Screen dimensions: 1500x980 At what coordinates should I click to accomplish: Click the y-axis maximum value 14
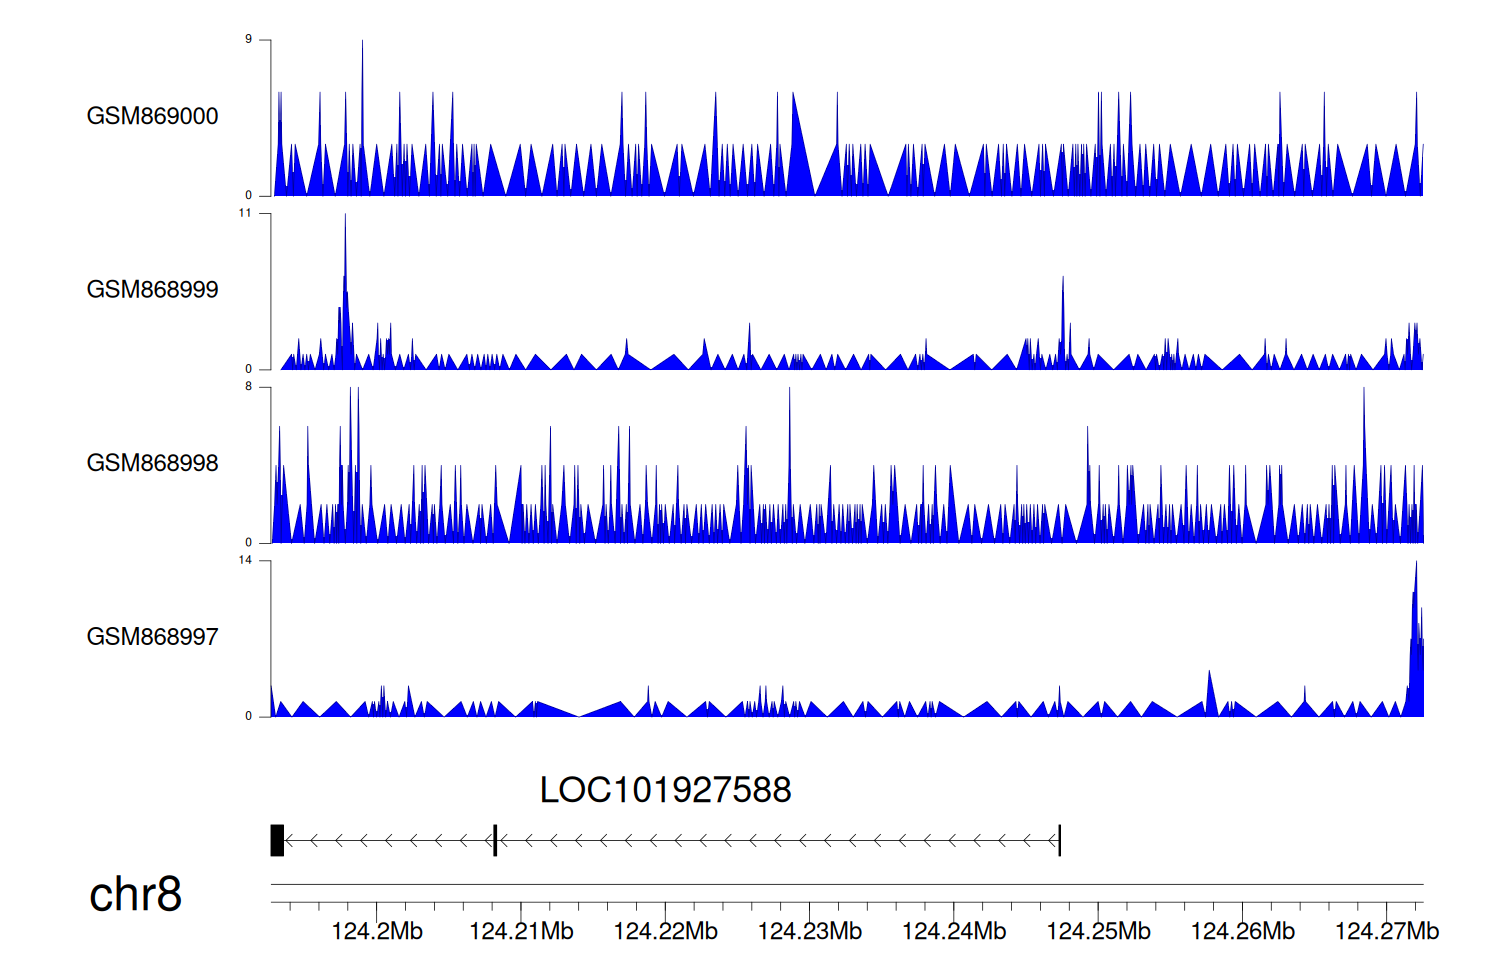click(245, 560)
